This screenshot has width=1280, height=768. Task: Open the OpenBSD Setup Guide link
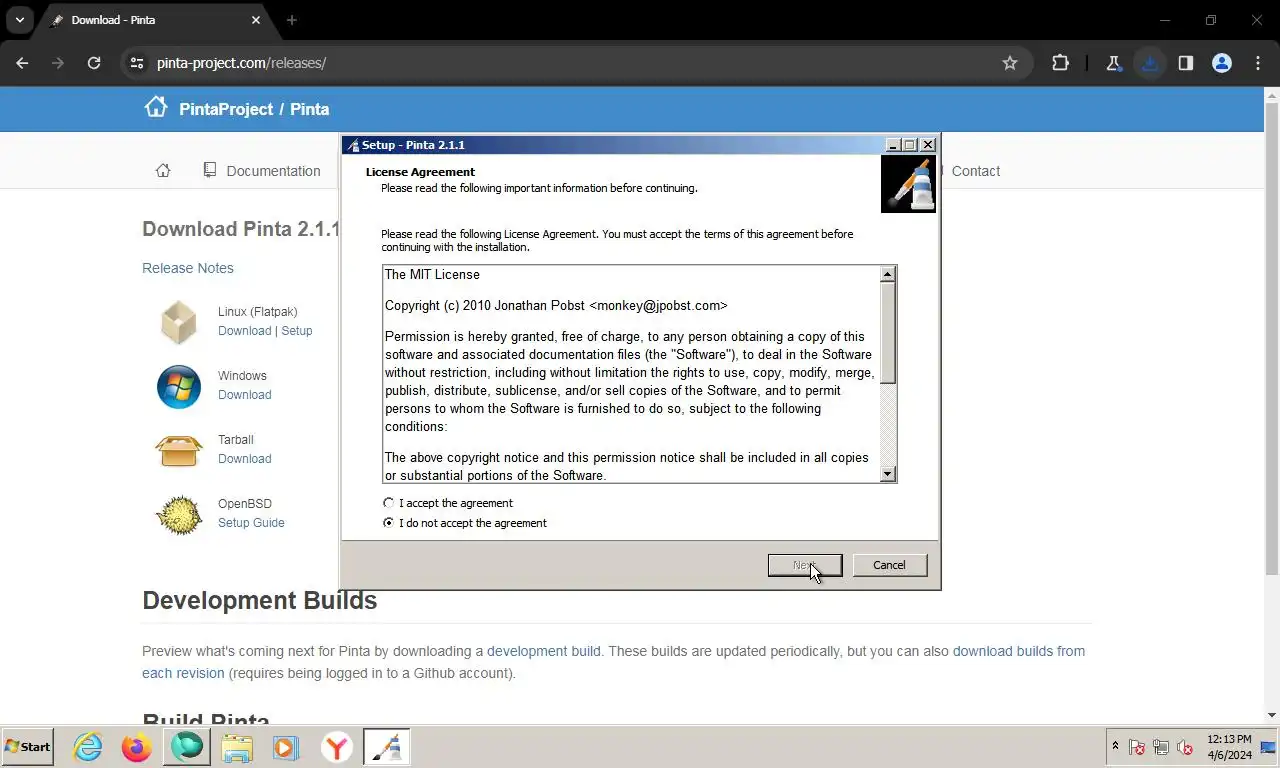point(251,523)
